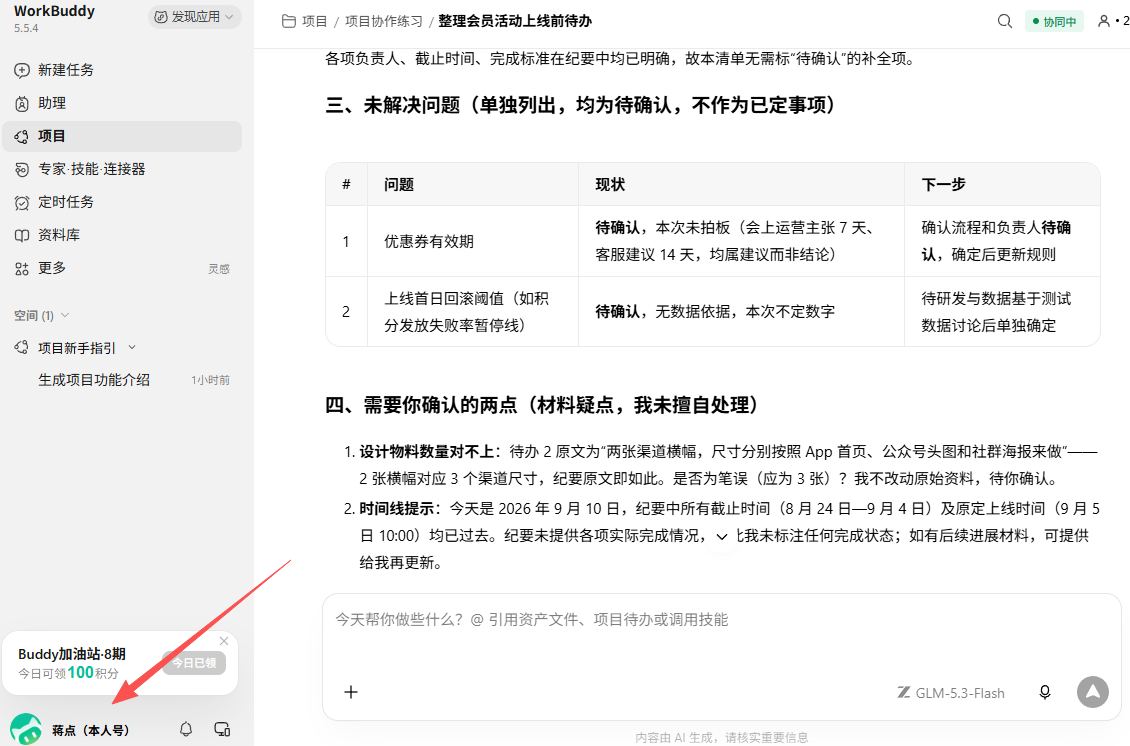Close the Buddy加油站 card
The width and height of the screenshot is (1130, 746).
223,641
